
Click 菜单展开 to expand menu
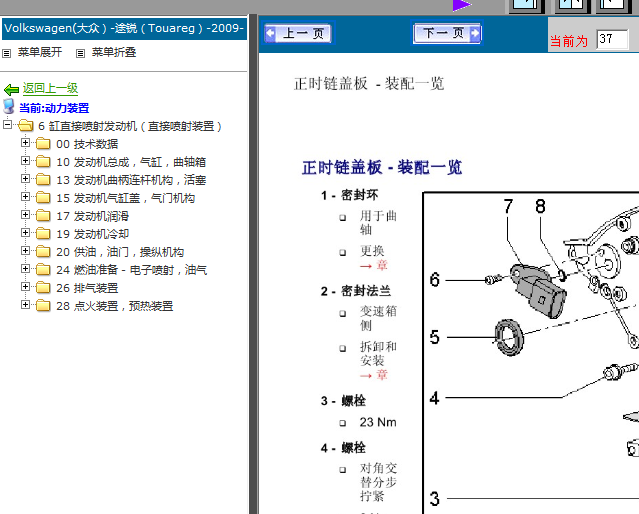pos(40,53)
